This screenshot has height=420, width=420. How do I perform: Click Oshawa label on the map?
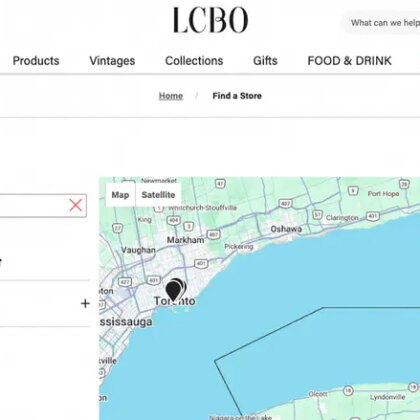coord(286,229)
